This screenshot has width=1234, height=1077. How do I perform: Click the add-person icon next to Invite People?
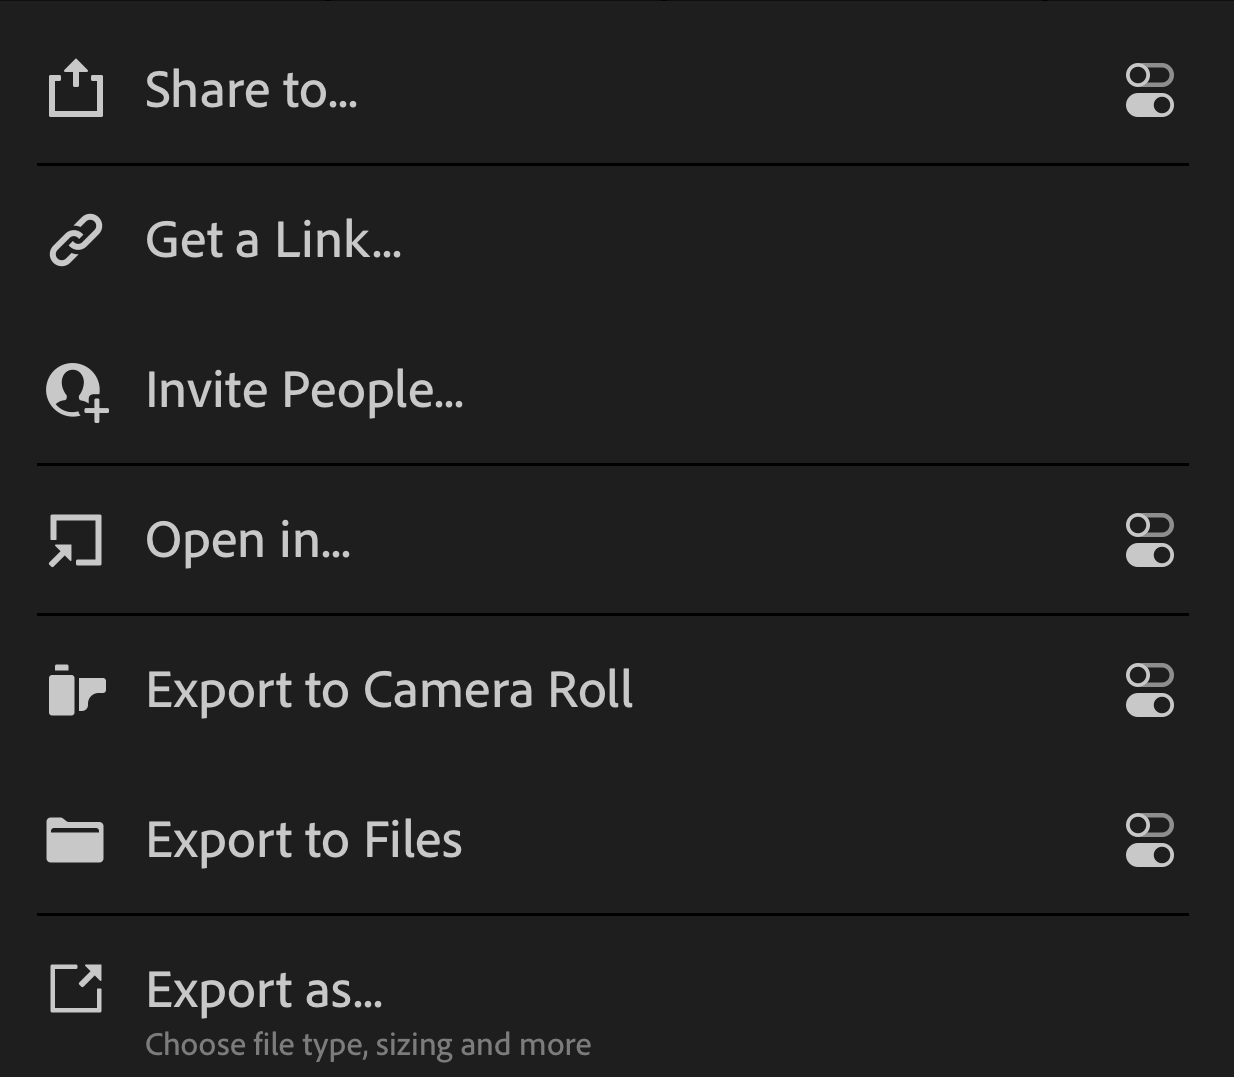[x=75, y=390]
